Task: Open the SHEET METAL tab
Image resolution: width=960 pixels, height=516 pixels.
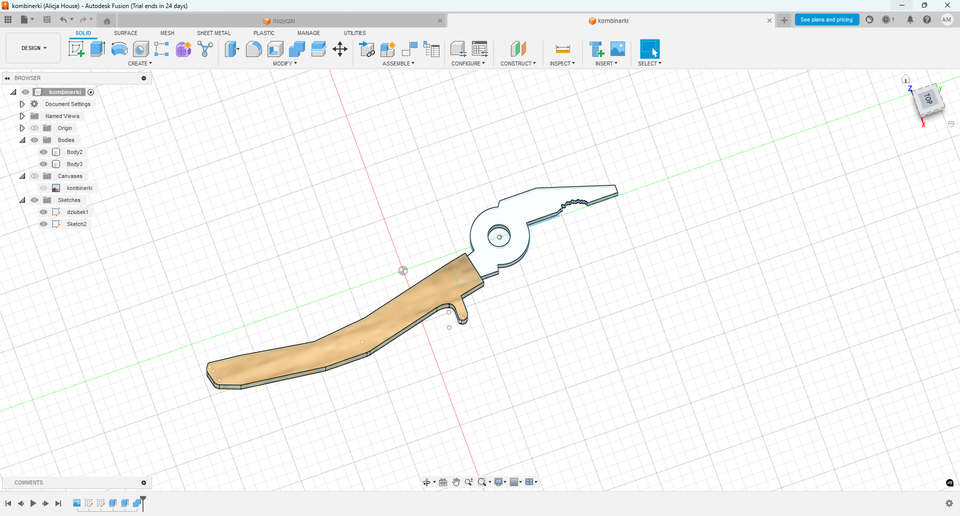Action: (x=213, y=33)
